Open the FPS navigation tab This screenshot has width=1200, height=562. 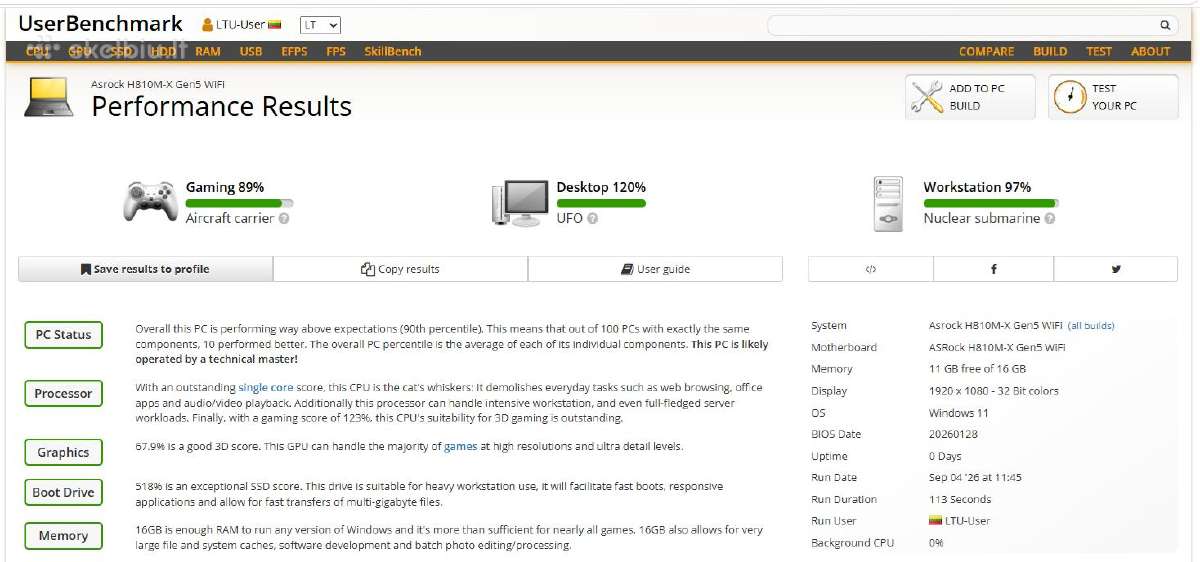(x=336, y=51)
